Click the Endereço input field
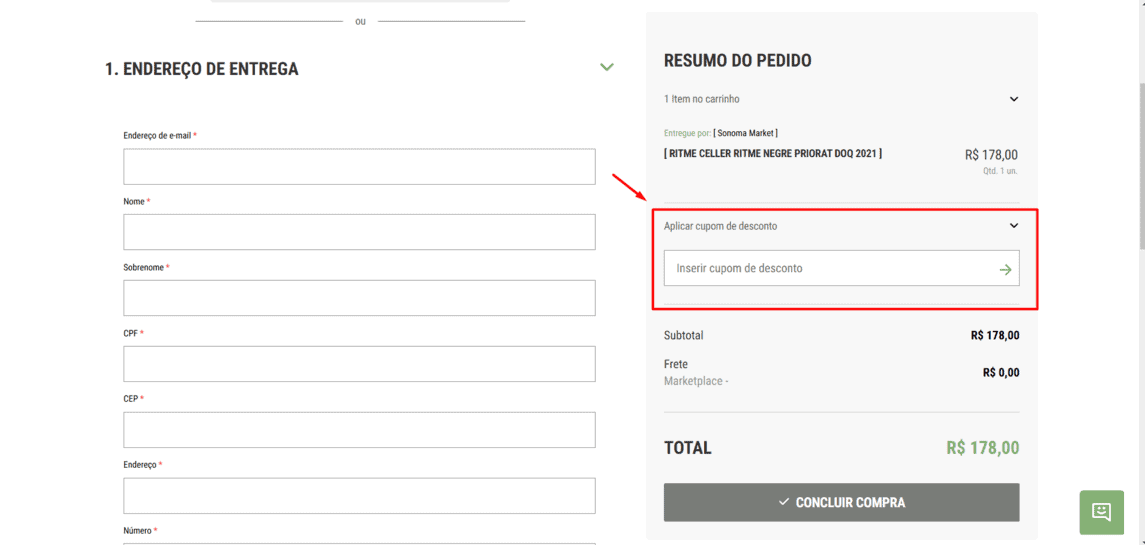 [x=359, y=496]
